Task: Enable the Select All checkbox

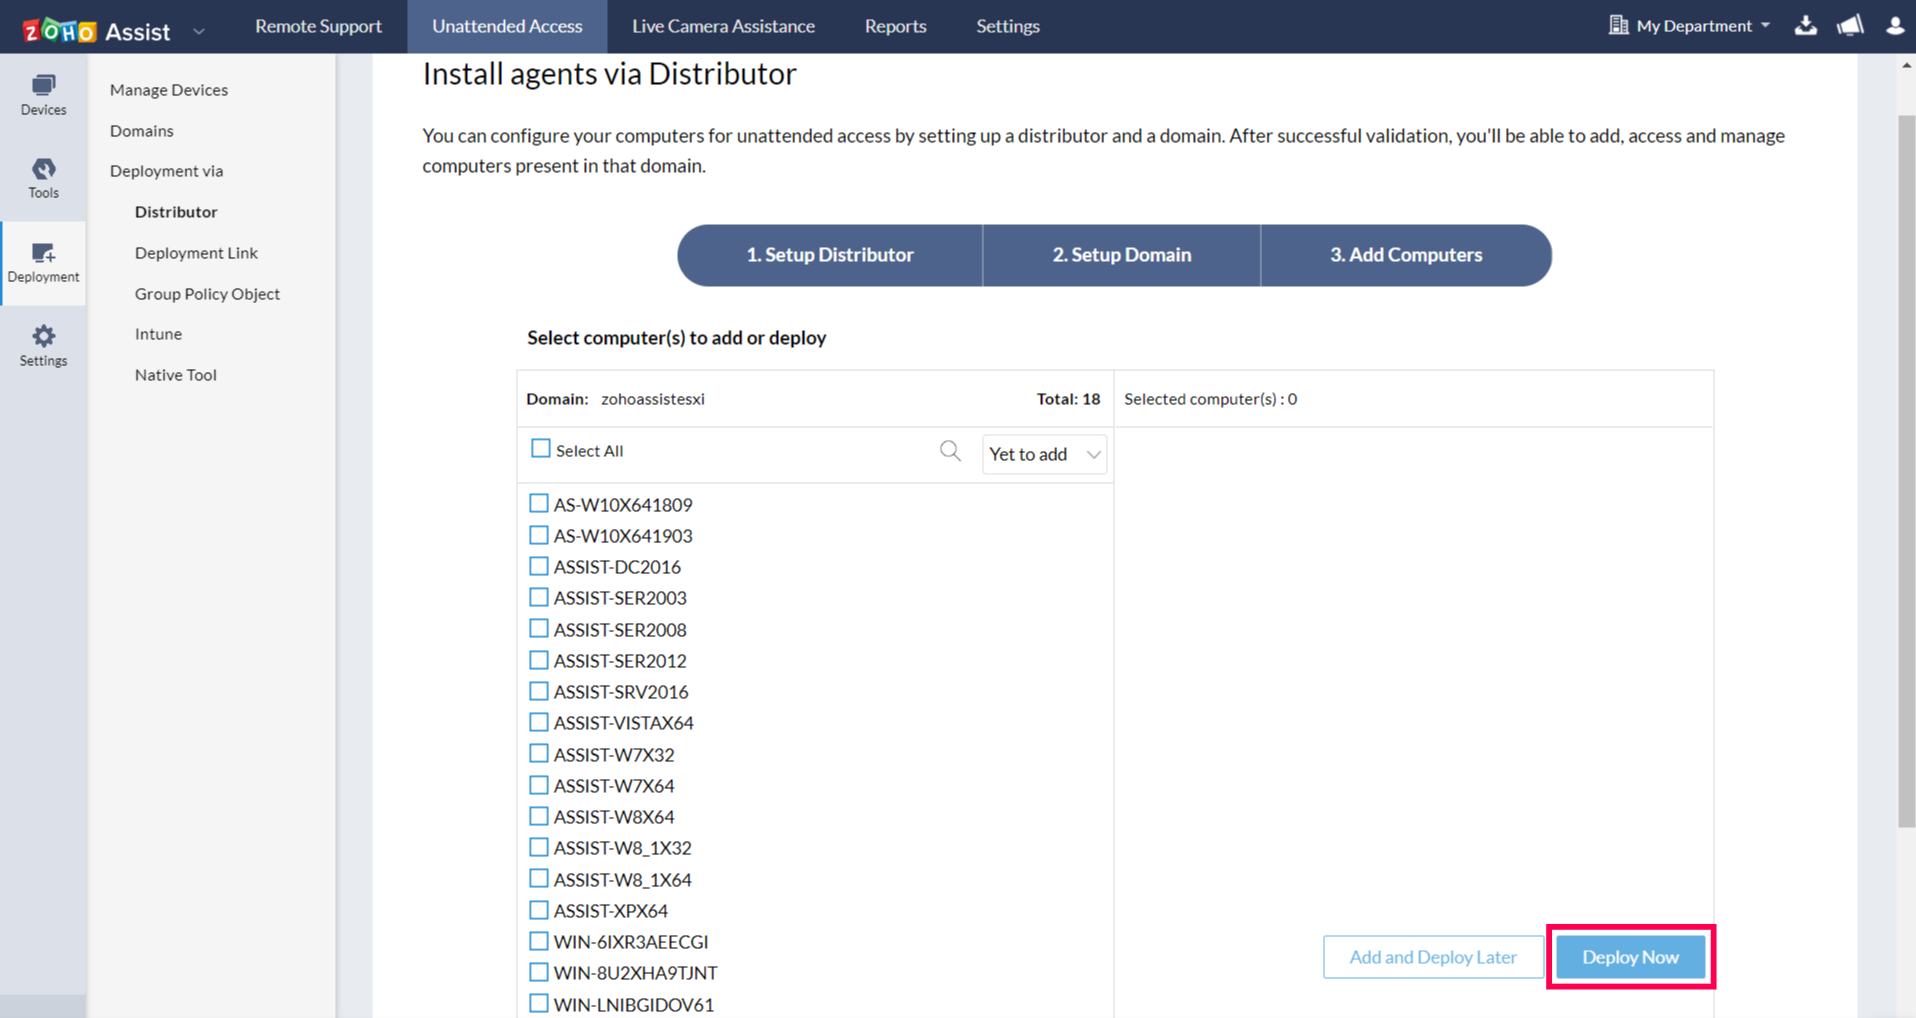Action: 540,448
